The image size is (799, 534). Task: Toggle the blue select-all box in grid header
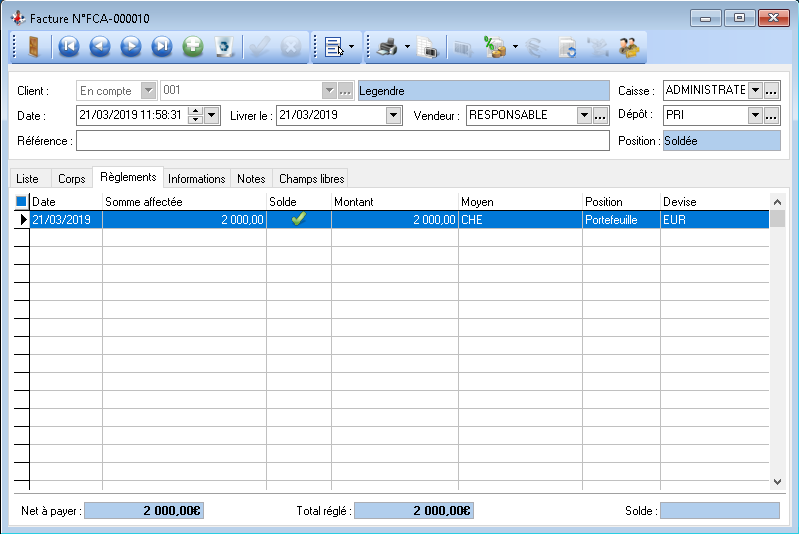[x=21, y=202]
